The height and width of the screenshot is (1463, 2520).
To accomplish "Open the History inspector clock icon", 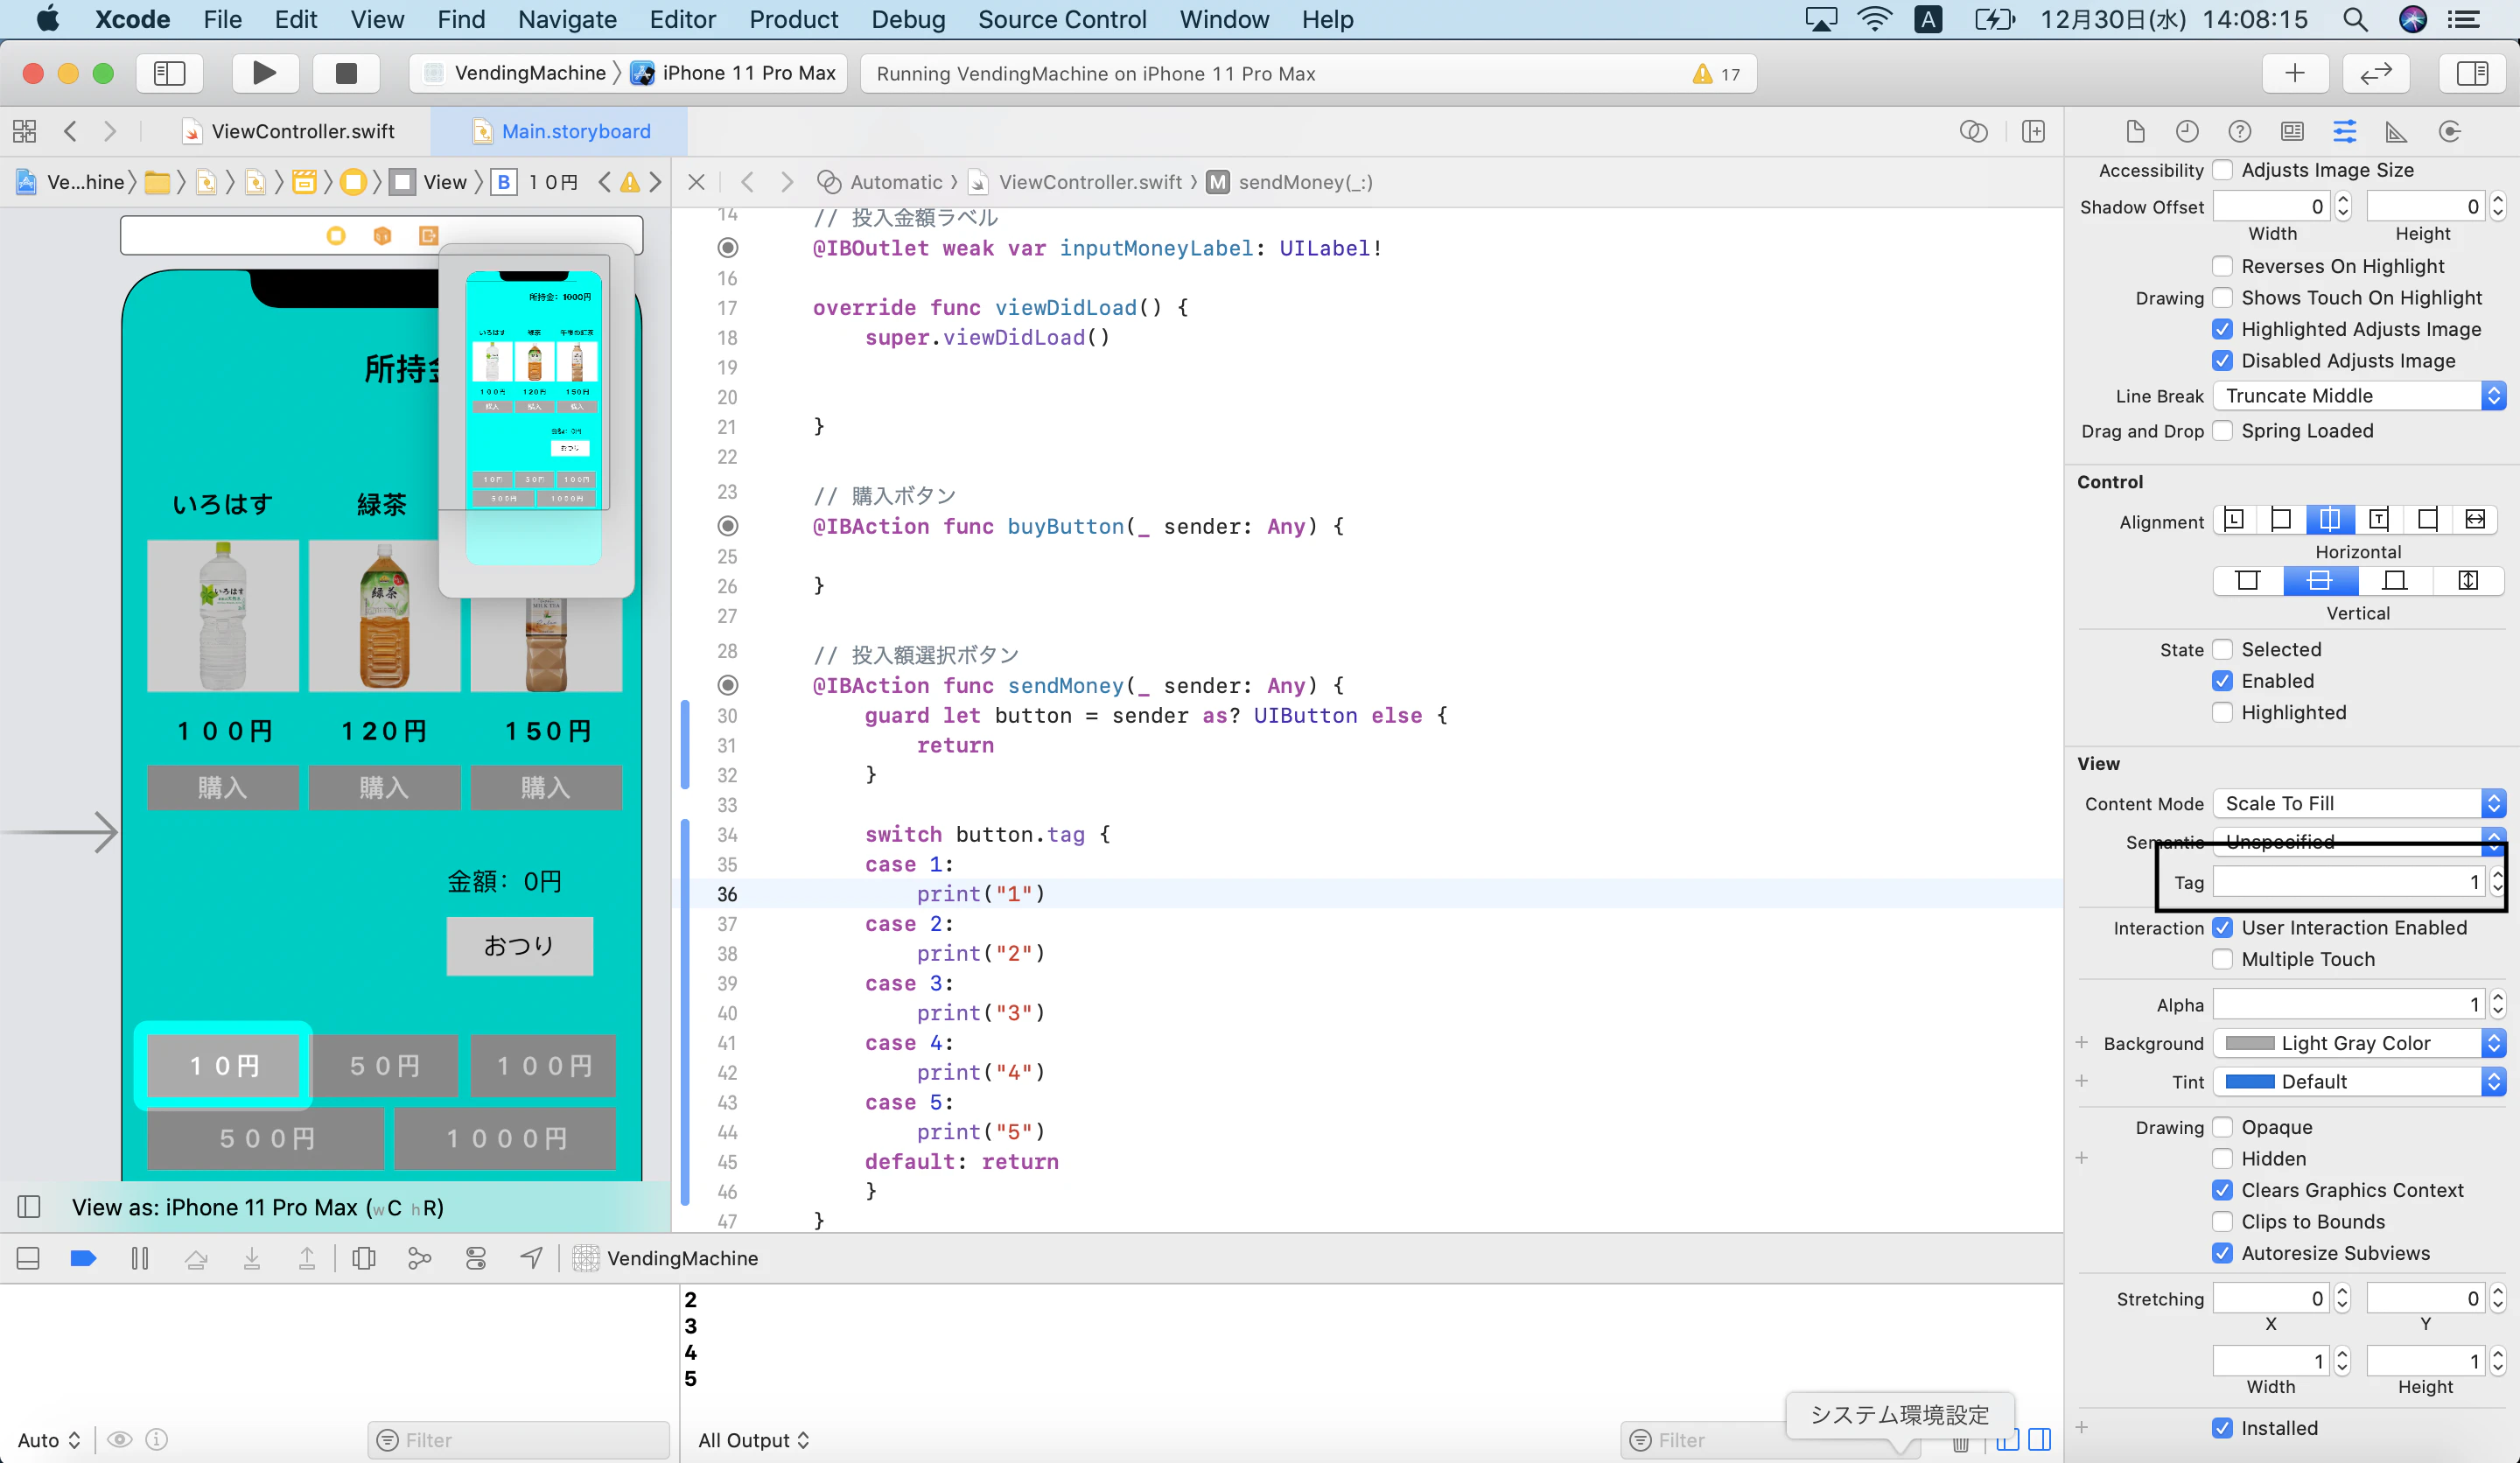I will click(x=2187, y=131).
